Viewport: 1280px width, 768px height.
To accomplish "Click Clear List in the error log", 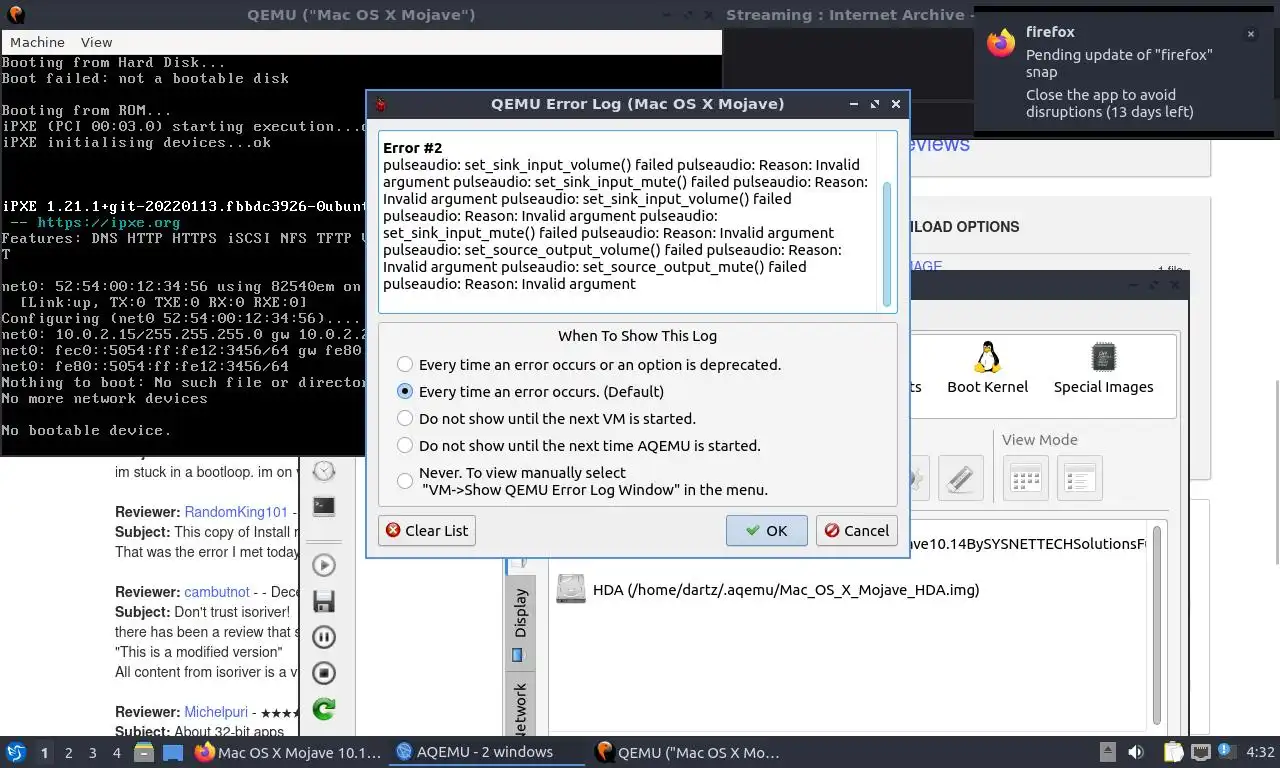I will [x=426, y=530].
